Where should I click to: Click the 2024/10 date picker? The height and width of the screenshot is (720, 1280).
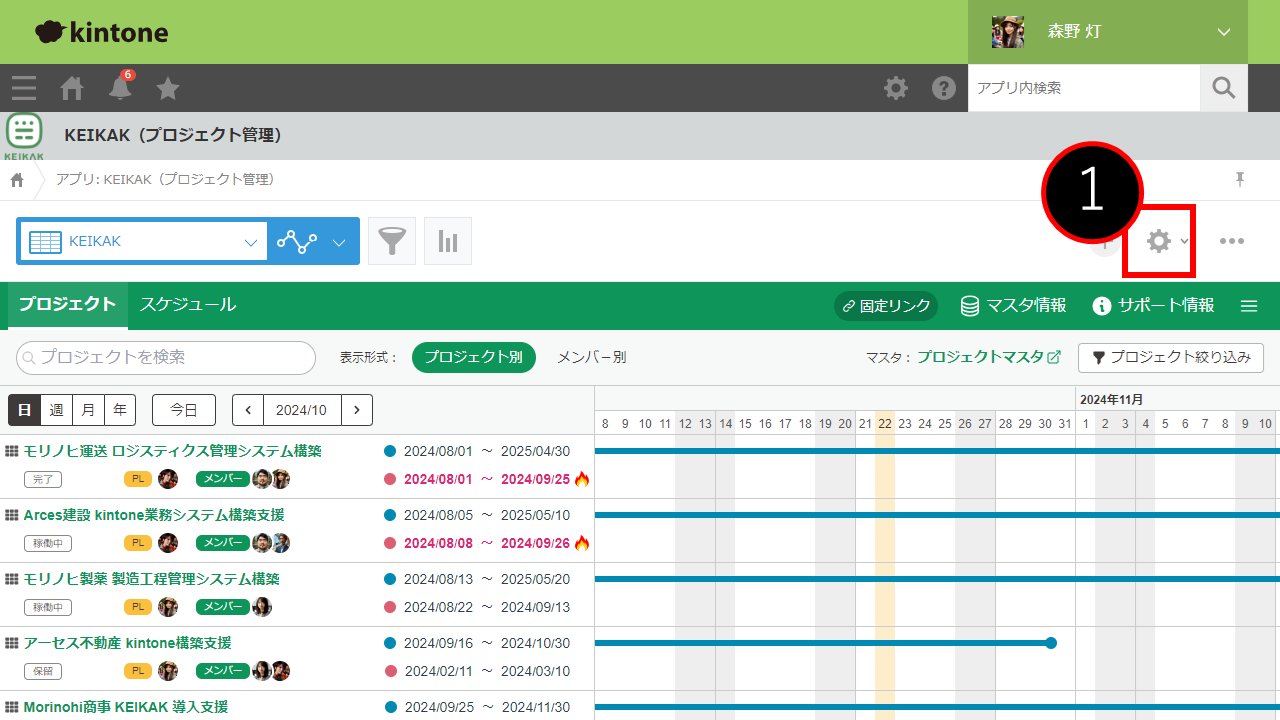(302, 410)
